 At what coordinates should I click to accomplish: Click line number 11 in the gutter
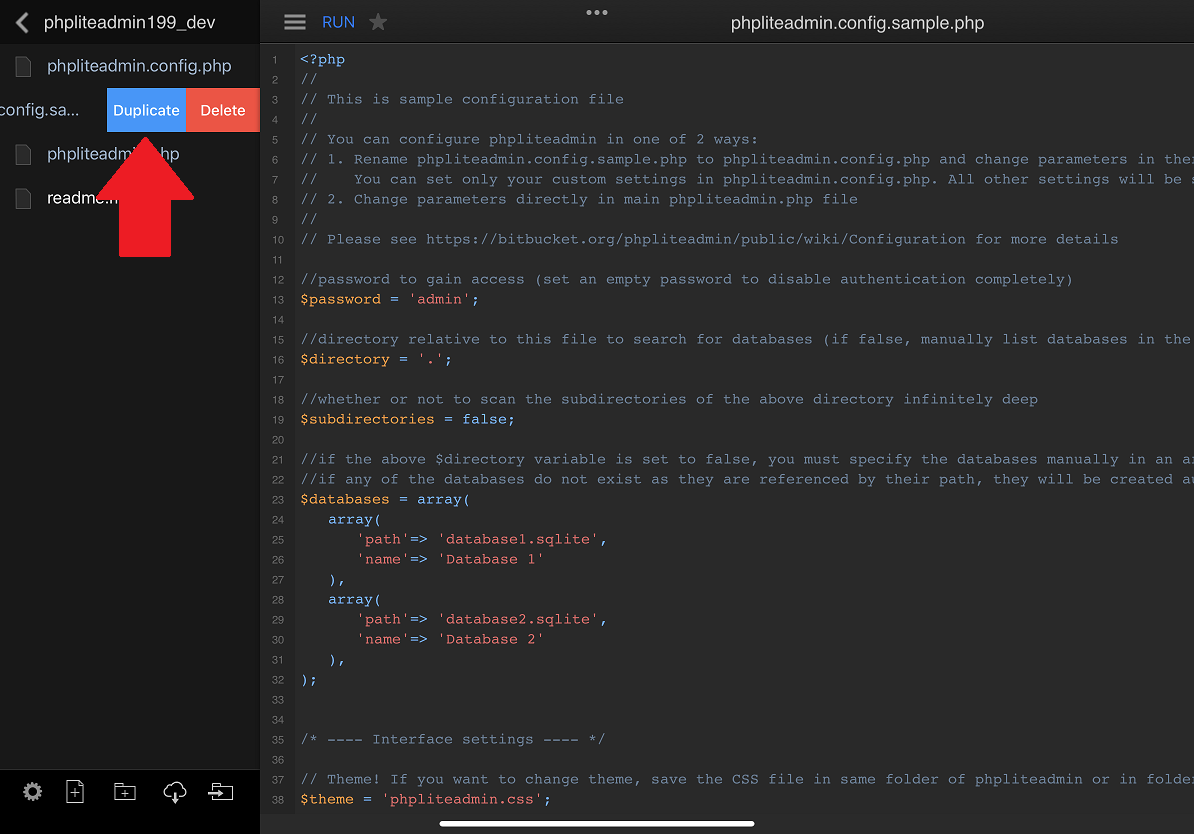pos(277,260)
